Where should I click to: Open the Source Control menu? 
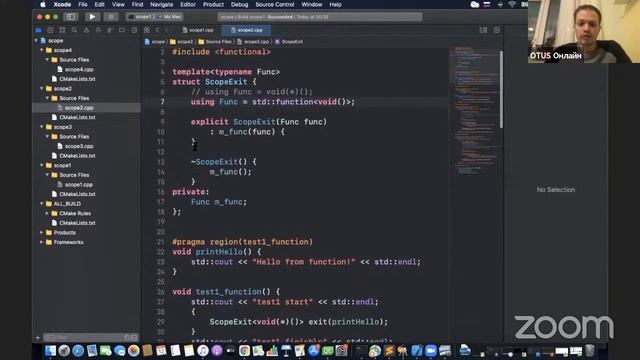[275, 4]
